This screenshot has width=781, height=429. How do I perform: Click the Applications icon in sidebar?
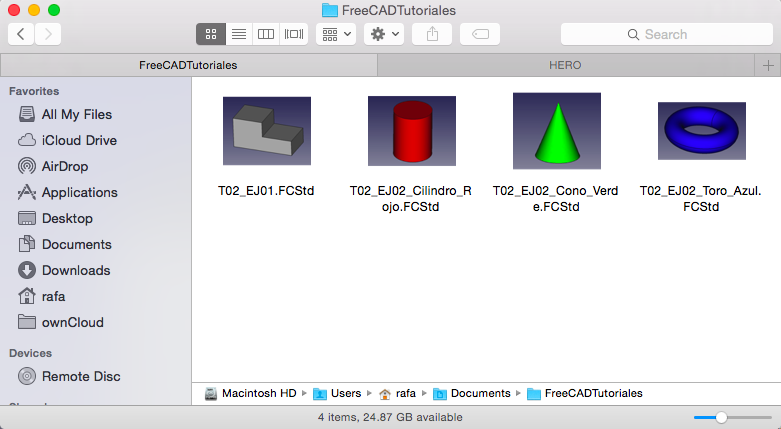[27, 192]
